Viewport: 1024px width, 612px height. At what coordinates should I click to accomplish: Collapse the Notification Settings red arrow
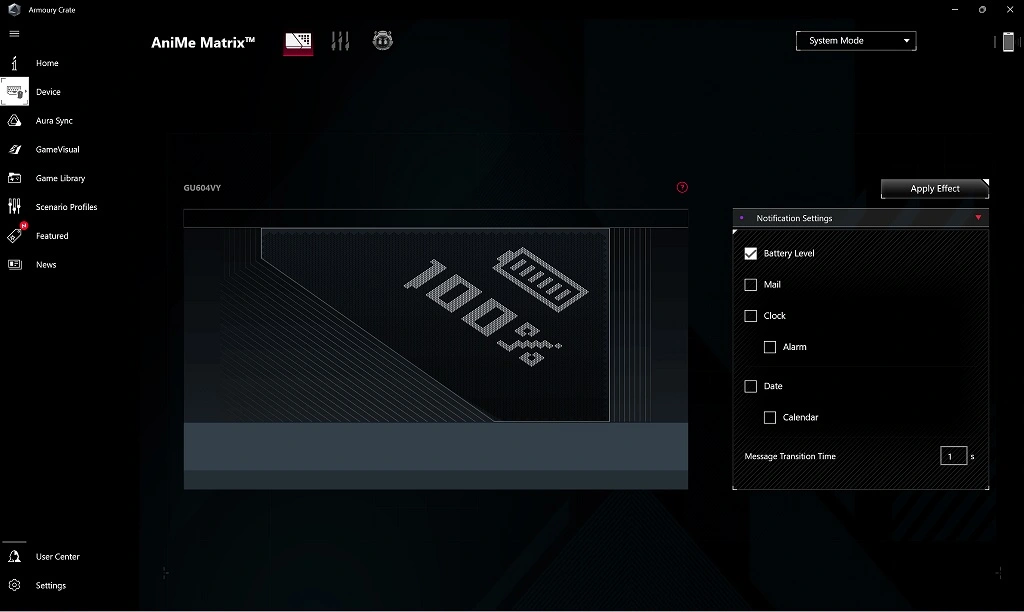(978, 217)
